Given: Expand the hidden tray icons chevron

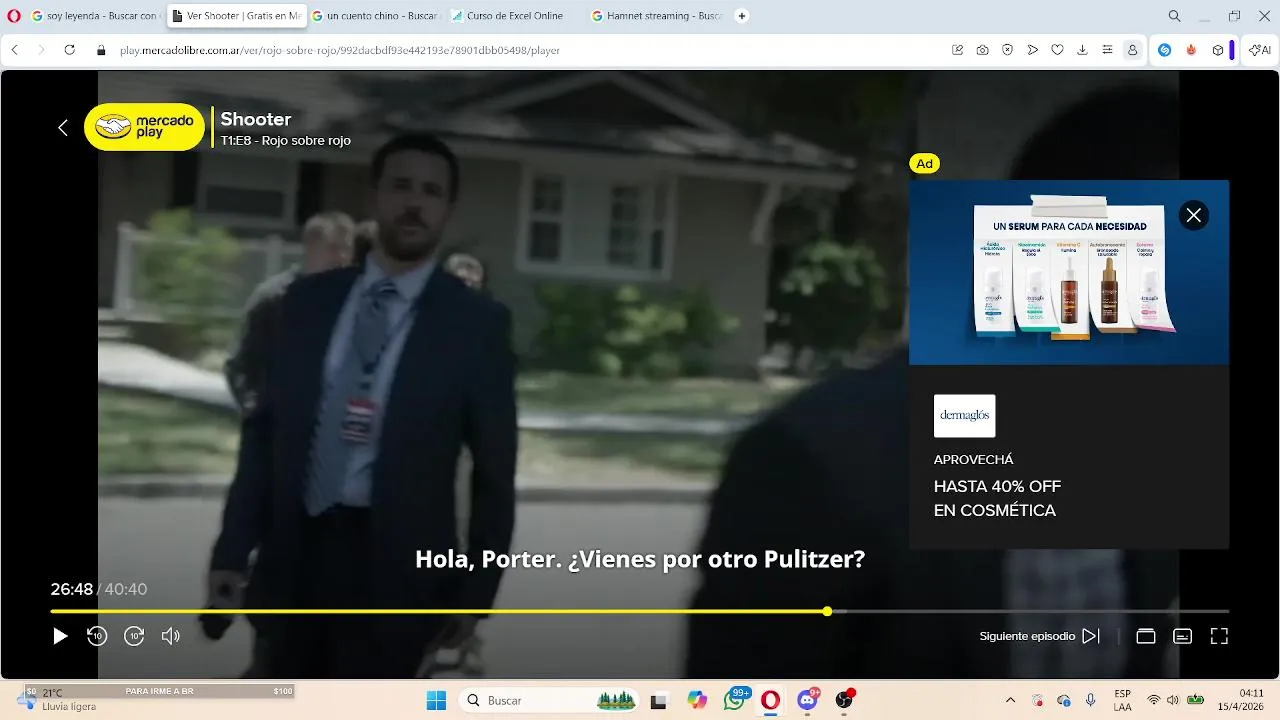Looking at the screenshot, I should [x=1010, y=700].
